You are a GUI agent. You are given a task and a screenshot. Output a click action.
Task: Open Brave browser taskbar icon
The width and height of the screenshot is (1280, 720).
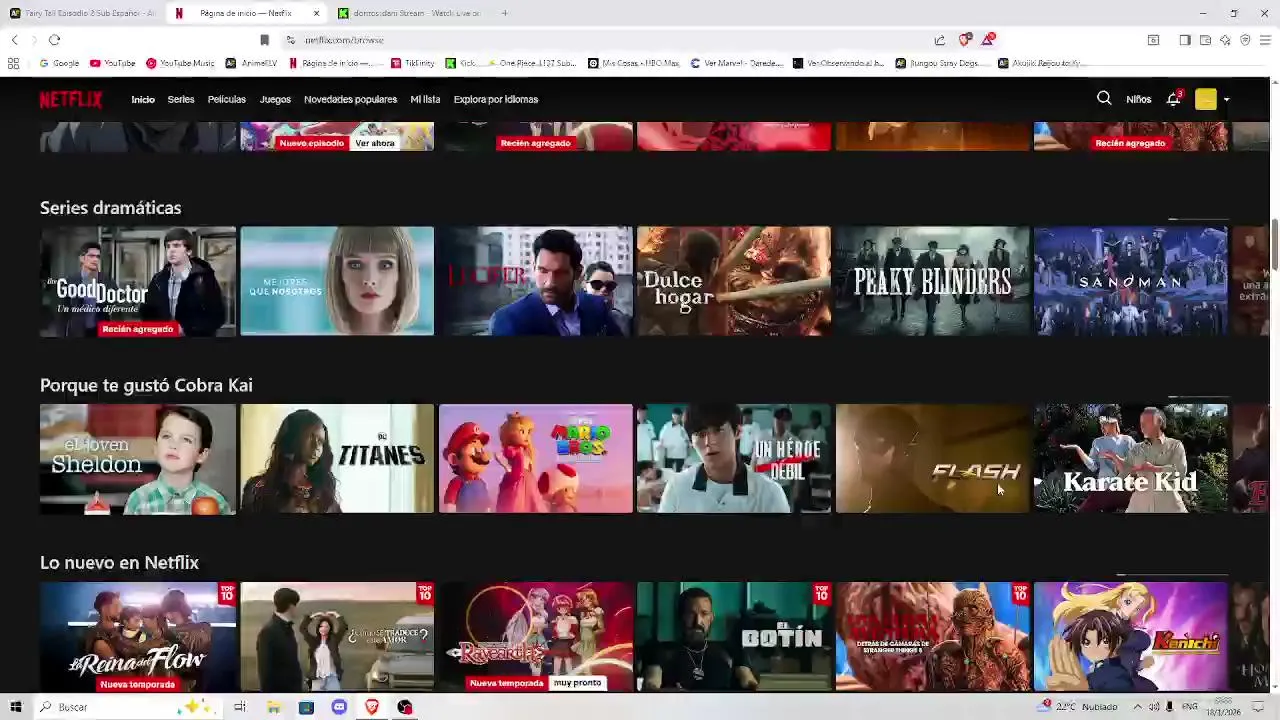click(372, 707)
